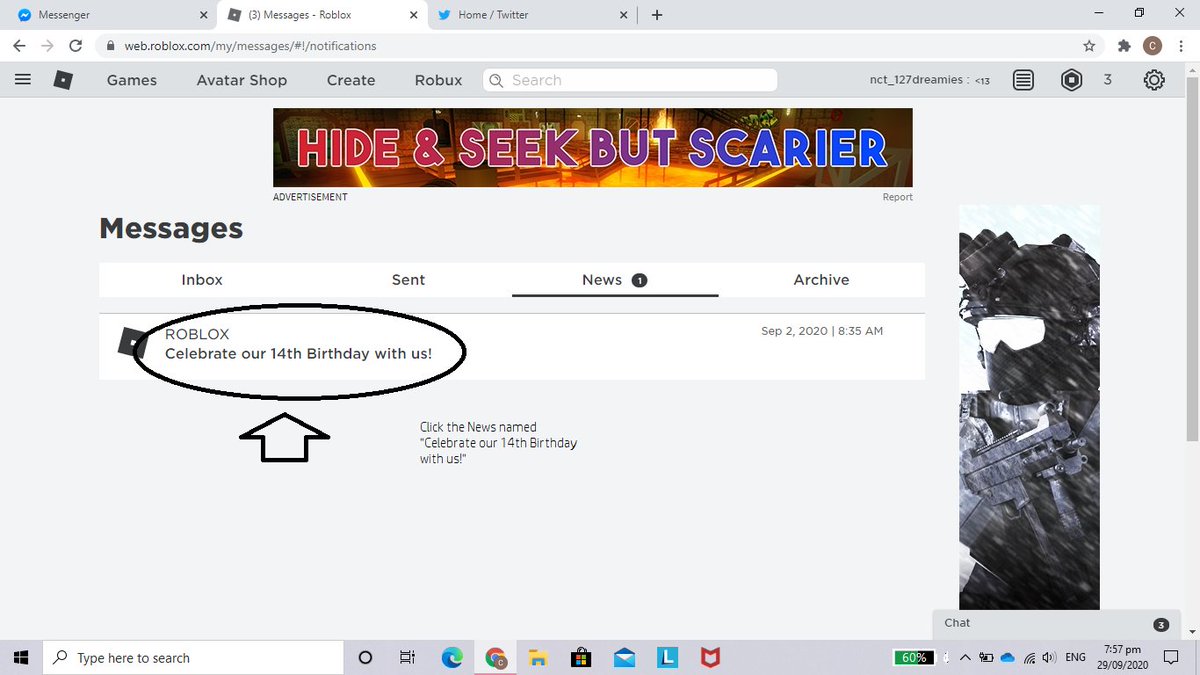Open the Robux page link

(439, 80)
